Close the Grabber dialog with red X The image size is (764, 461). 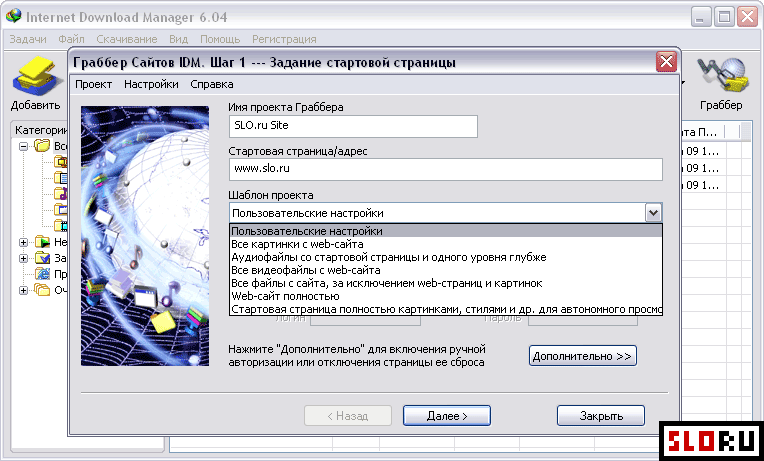point(666,62)
